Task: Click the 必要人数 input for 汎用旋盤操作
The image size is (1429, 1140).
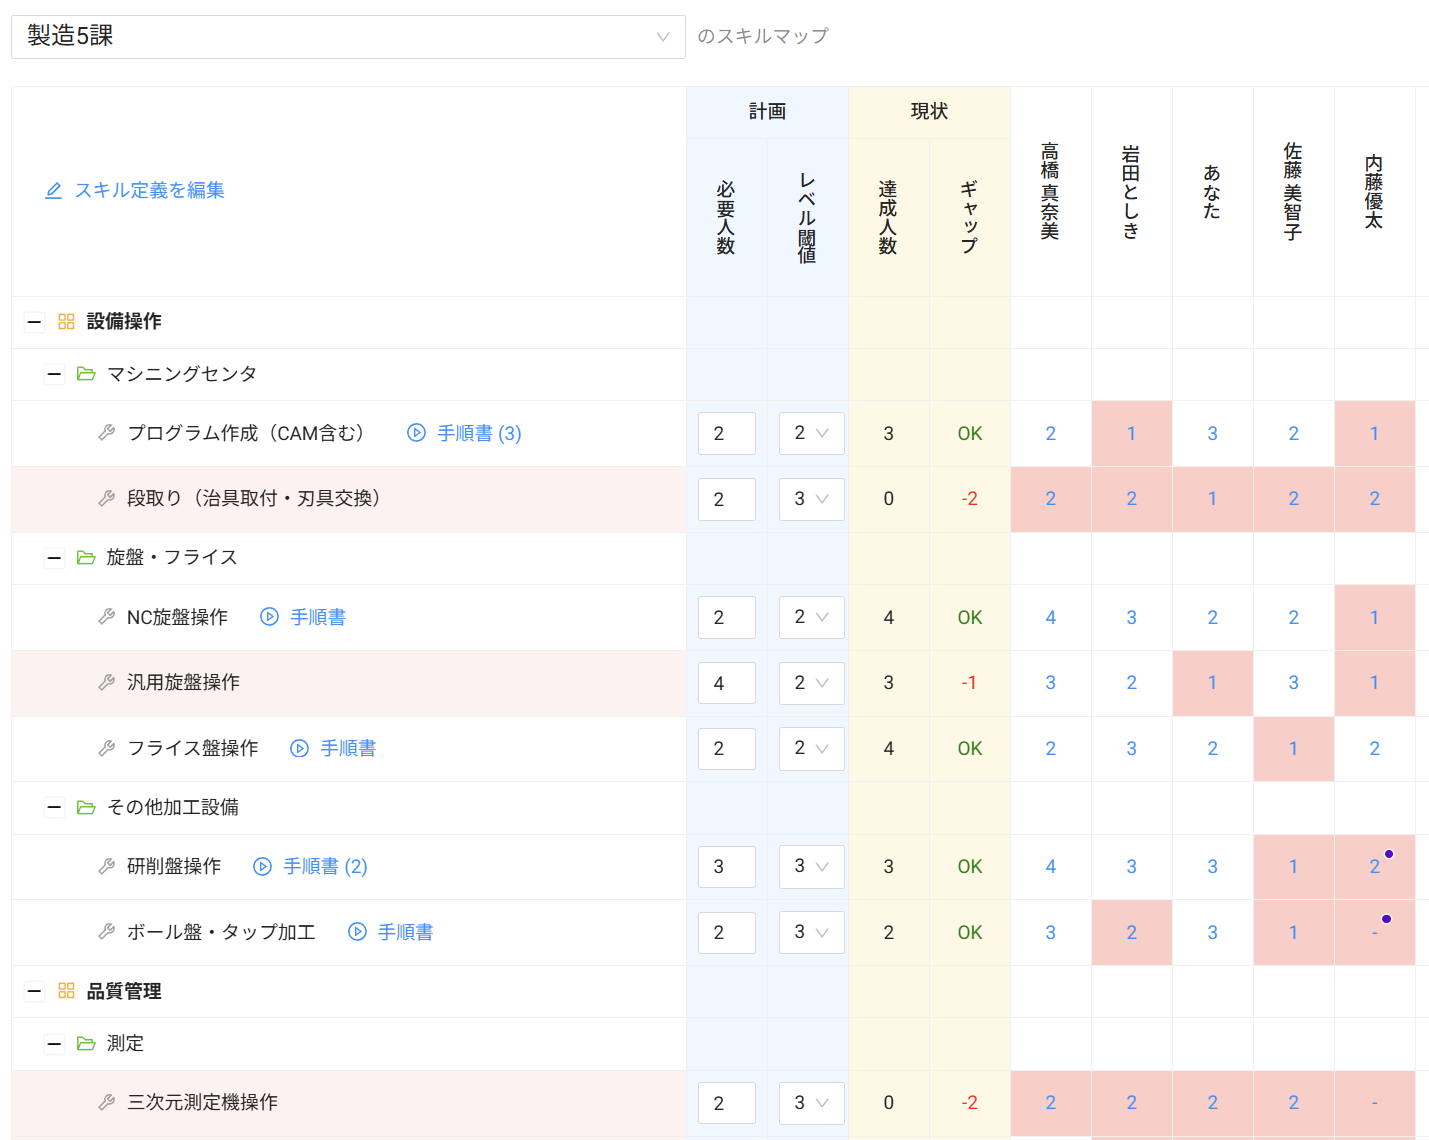Action: pyautogui.click(x=727, y=683)
